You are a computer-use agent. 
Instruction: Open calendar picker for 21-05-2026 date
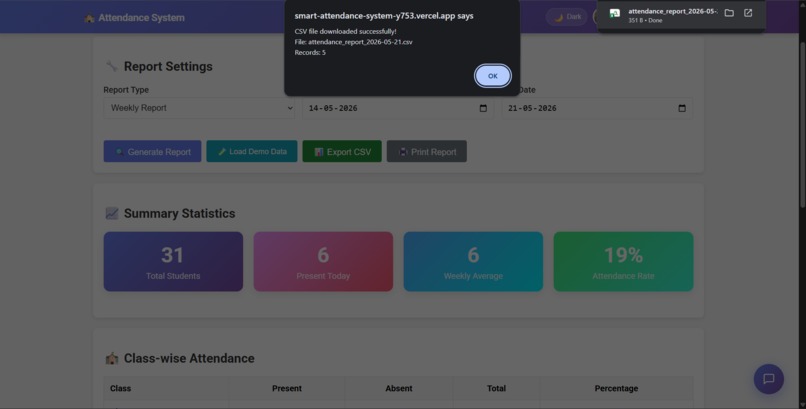coord(682,108)
